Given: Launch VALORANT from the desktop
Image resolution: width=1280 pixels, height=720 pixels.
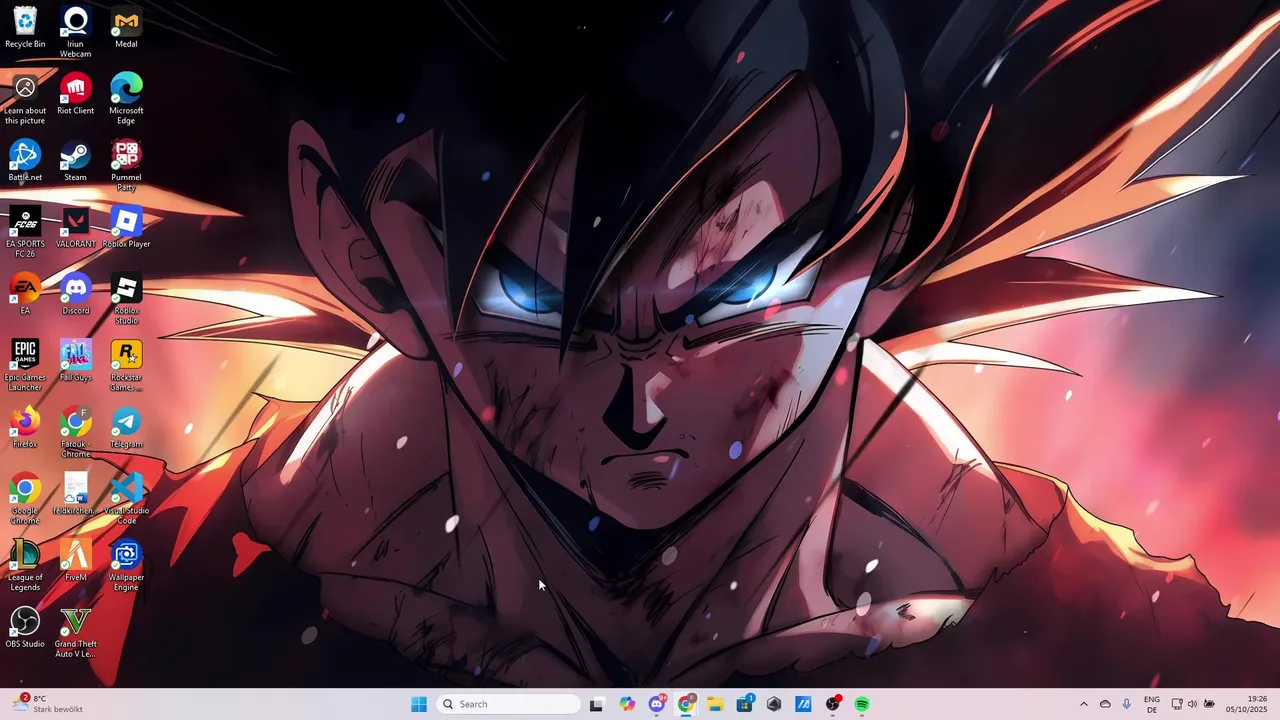Looking at the screenshot, I should pyautogui.click(x=75, y=228).
